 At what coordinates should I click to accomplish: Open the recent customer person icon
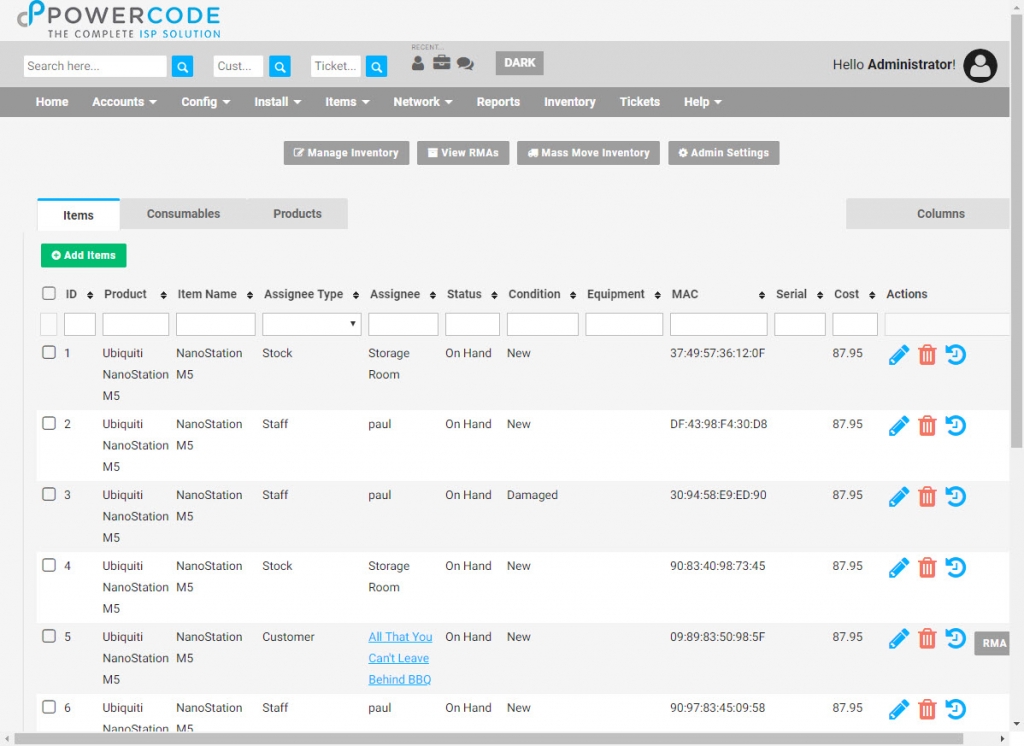(x=417, y=61)
